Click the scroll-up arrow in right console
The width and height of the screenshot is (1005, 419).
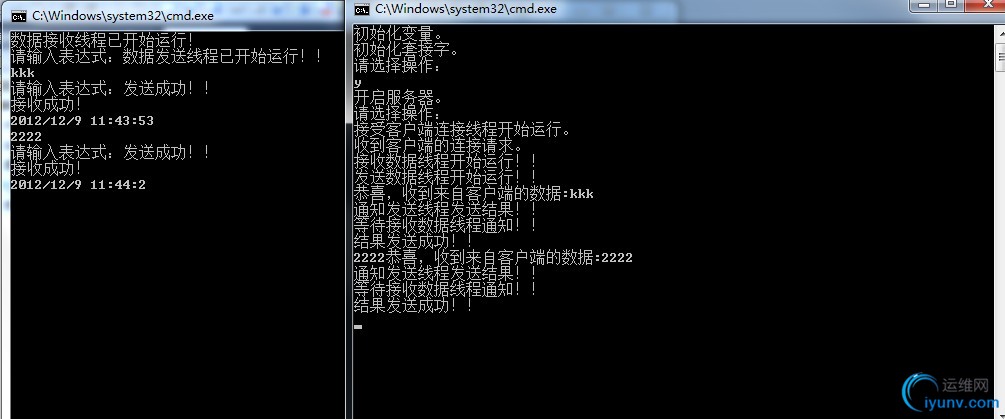(1000, 31)
